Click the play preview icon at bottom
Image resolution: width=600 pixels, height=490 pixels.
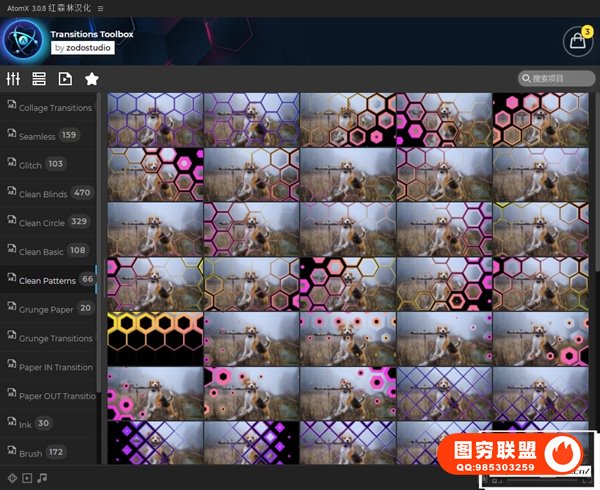pyautogui.click(x=27, y=478)
